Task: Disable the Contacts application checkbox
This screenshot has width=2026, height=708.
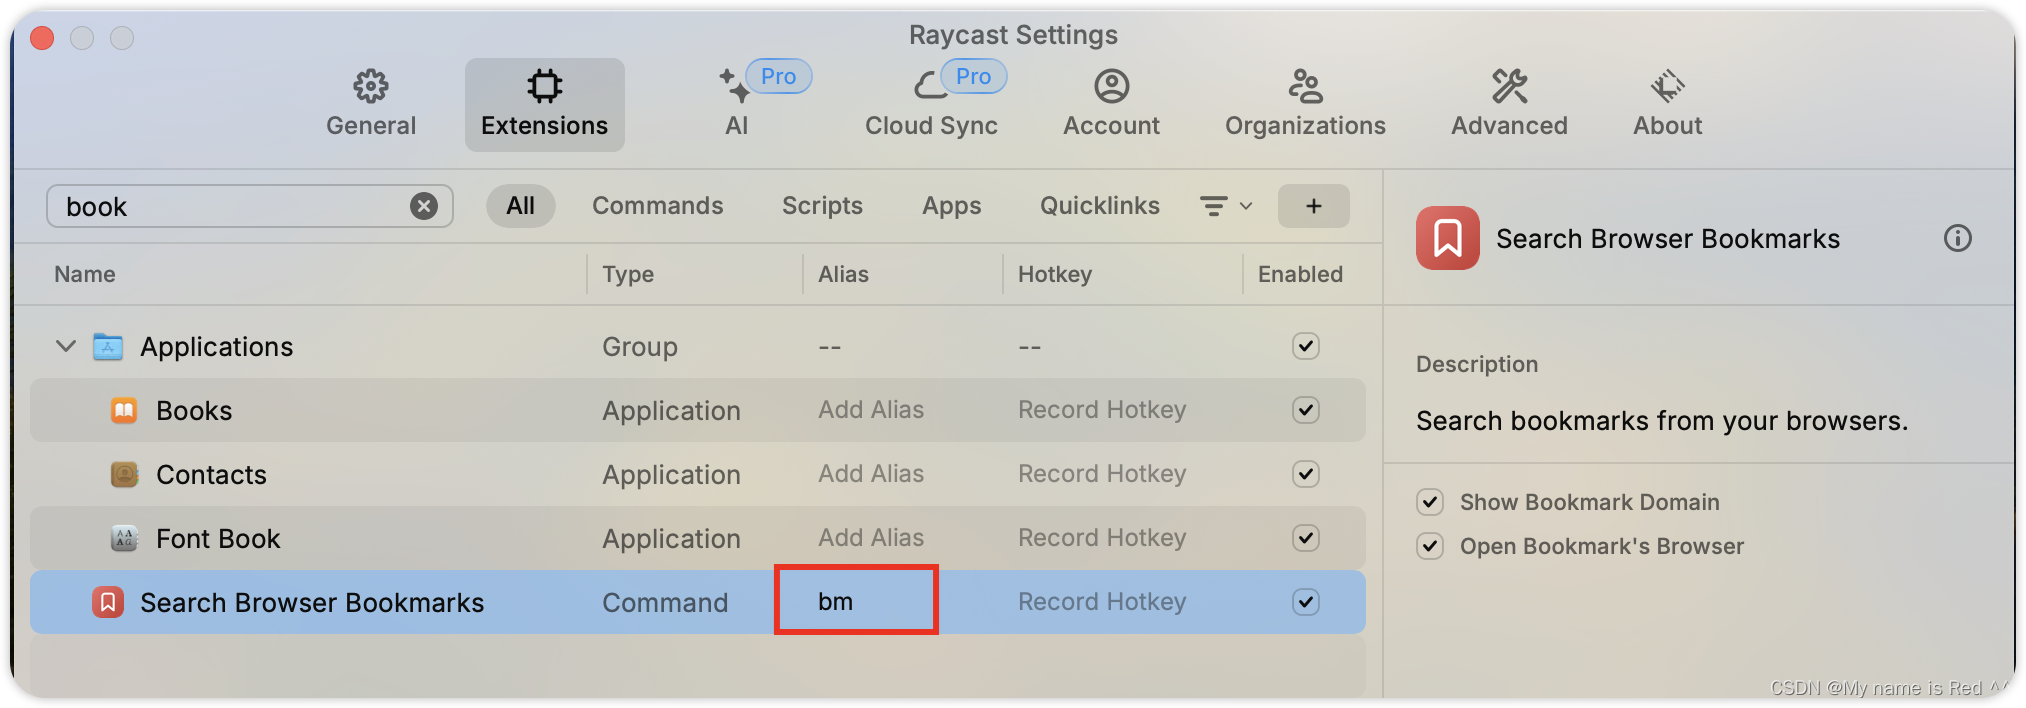Action: click(1306, 474)
